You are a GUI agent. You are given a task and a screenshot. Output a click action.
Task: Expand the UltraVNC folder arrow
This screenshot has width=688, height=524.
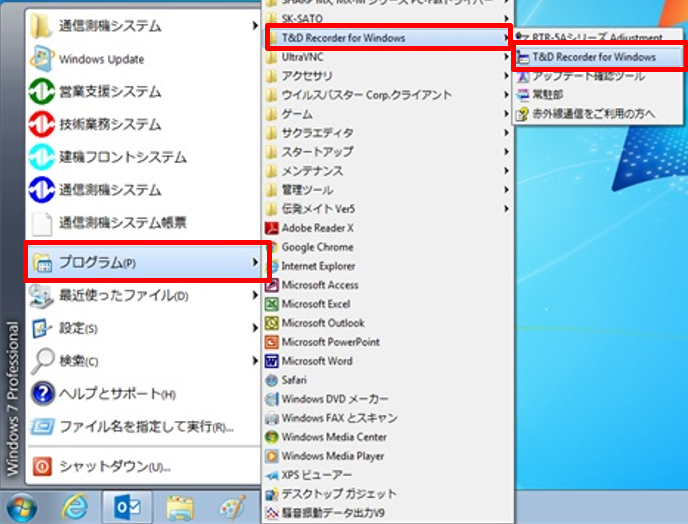[506, 57]
